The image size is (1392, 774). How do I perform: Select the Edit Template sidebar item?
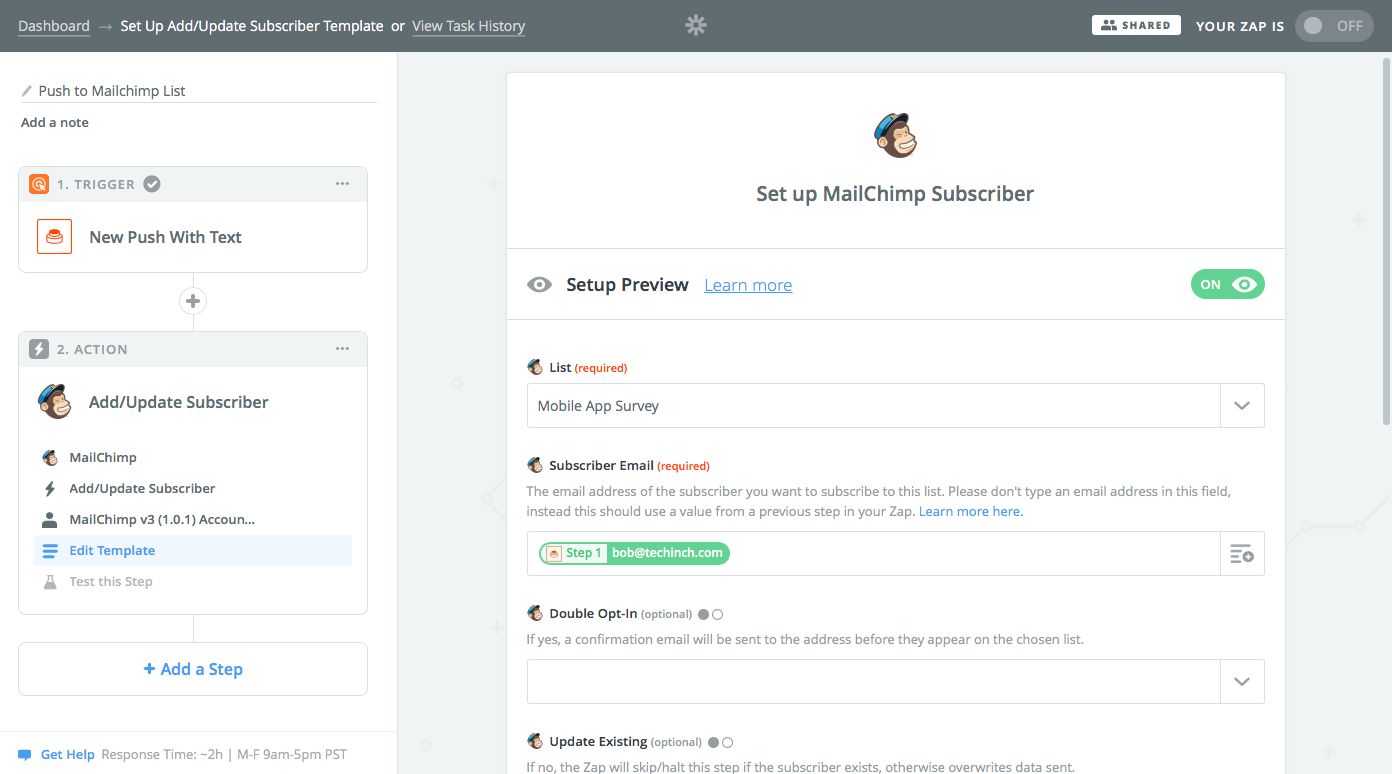tap(193, 550)
